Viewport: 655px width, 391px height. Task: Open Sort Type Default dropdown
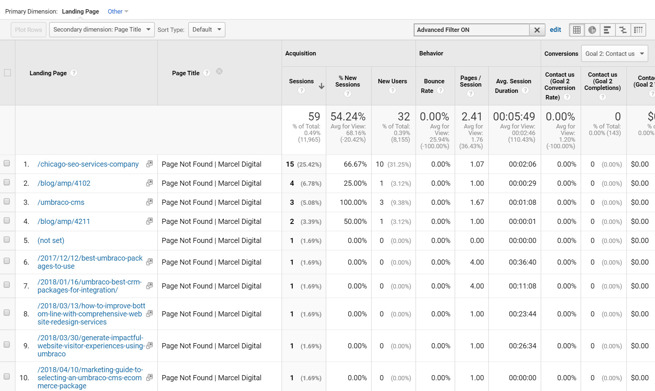(207, 30)
